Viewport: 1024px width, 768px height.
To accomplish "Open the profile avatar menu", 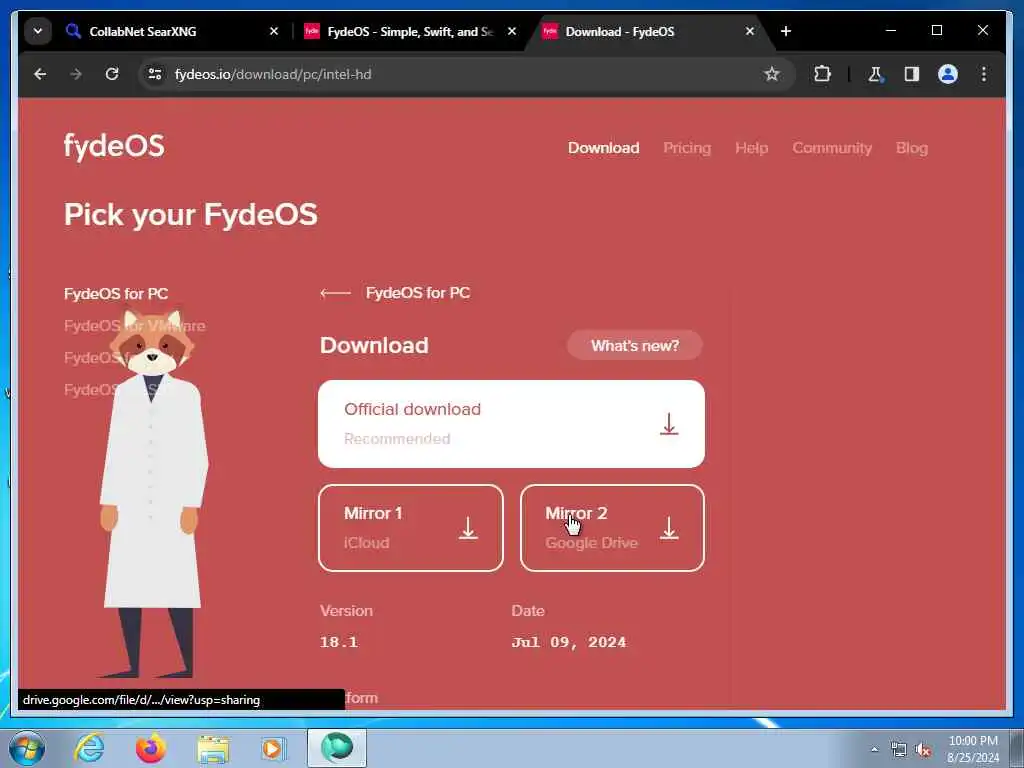I will (x=948, y=74).
